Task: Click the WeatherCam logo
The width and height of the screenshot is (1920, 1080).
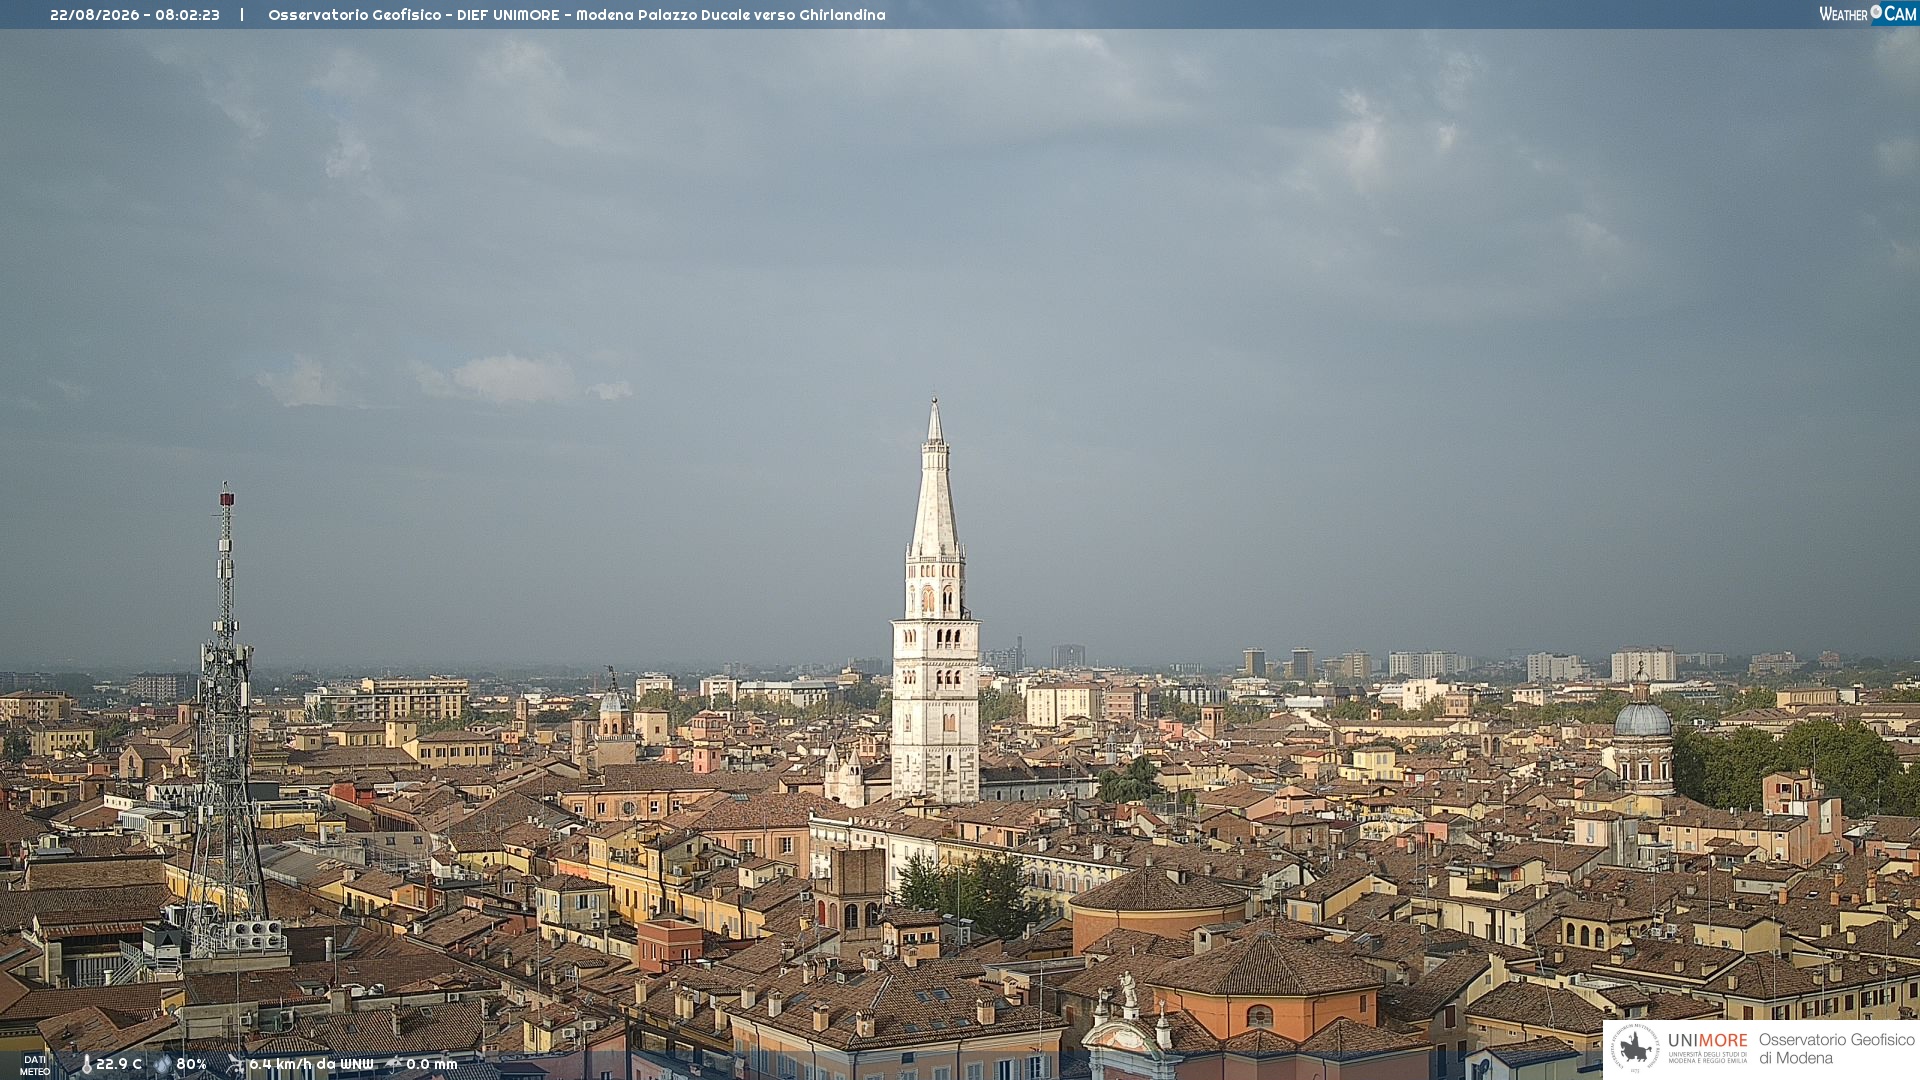Action: coord(1868,14)
